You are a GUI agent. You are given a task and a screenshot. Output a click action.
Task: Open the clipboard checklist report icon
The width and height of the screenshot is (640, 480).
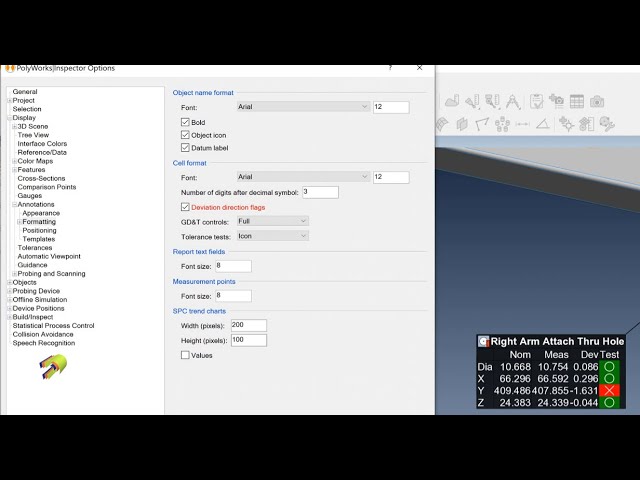click(x=536, y=101)
